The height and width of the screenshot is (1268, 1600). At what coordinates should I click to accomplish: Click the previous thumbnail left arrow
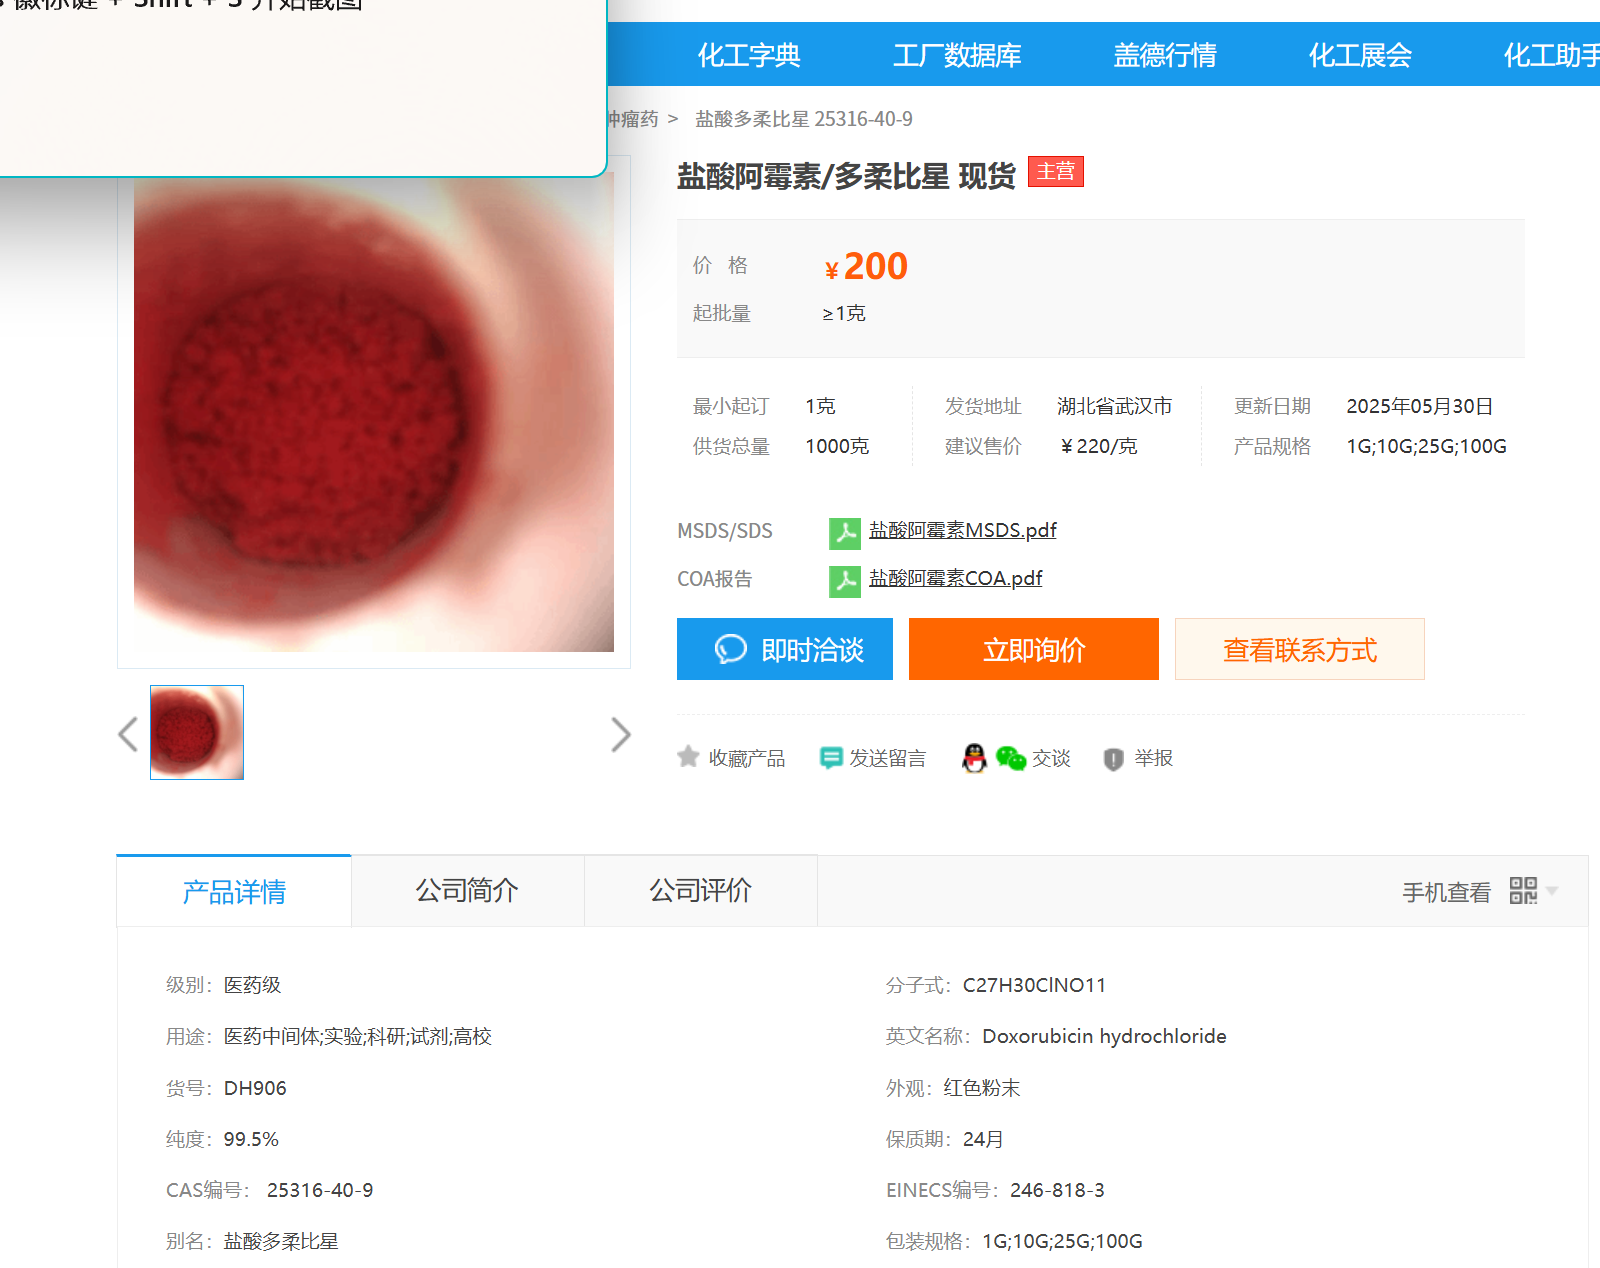point(128,734)
